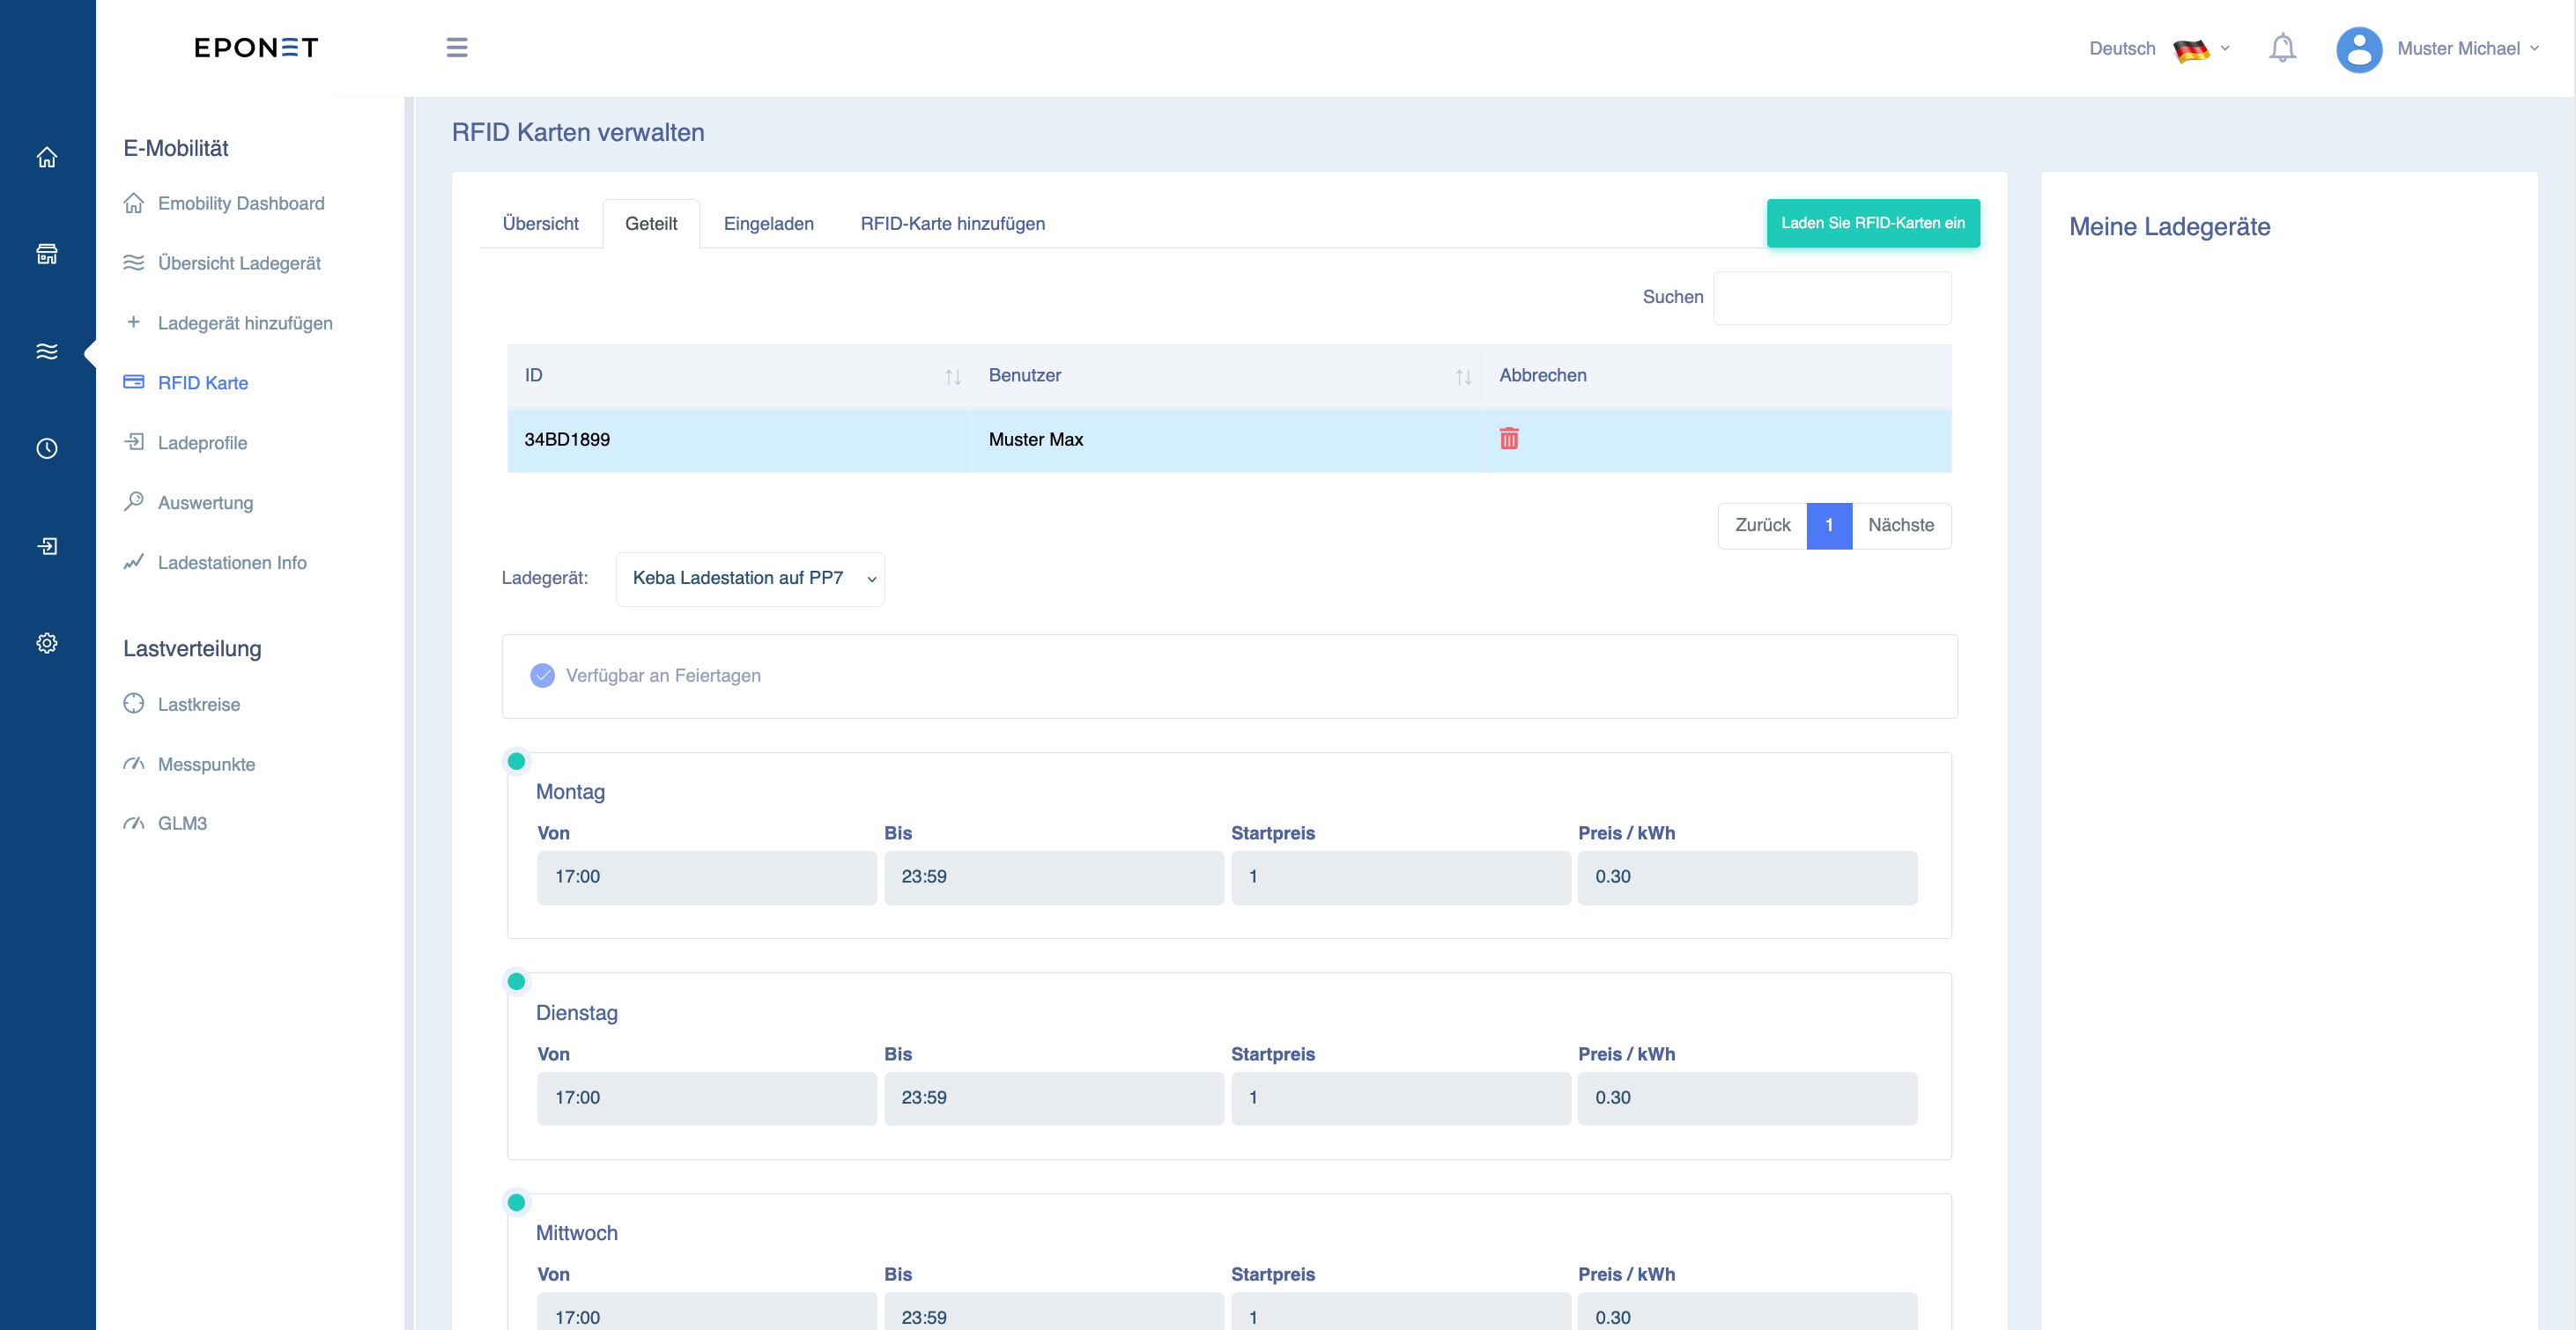The image size is (2576, 1330).
Task: Expand the Deutsch language dropdown
Action: tap(2159, 49)
